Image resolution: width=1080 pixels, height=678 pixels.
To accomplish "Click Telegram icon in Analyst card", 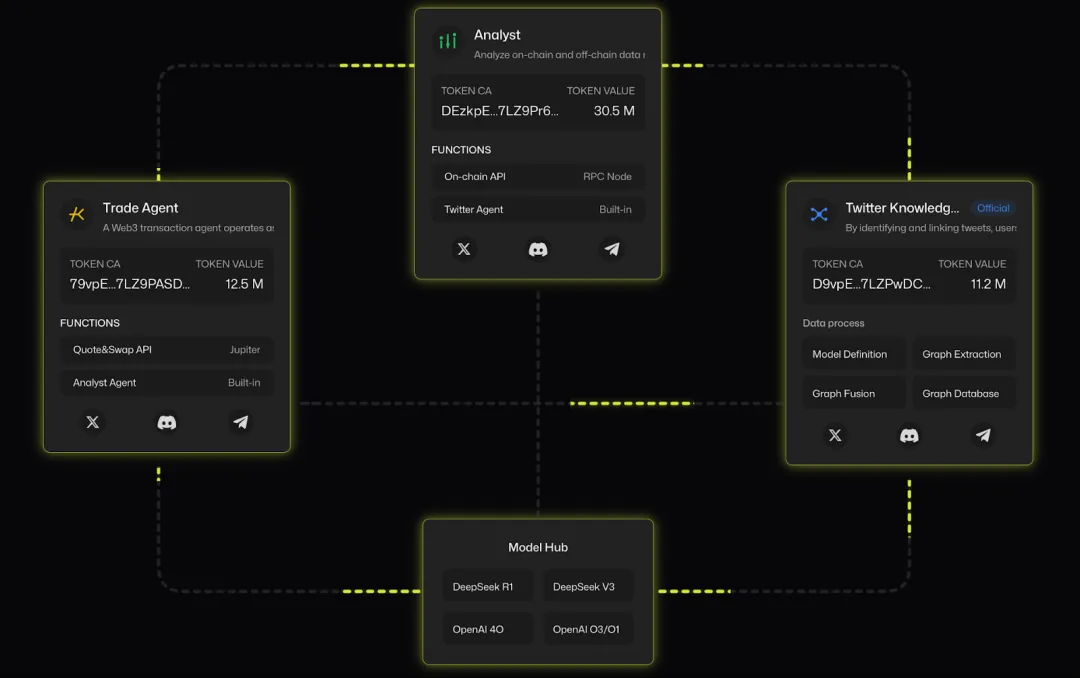I will pyautogui.click(x=612, y=249).
